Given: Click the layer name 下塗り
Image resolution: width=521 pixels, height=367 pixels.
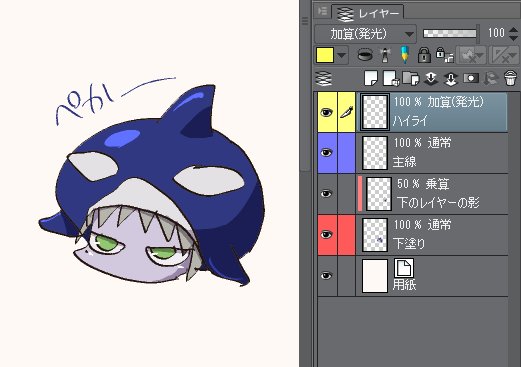Looking at the screenshot, I should (x=409, y=244).
